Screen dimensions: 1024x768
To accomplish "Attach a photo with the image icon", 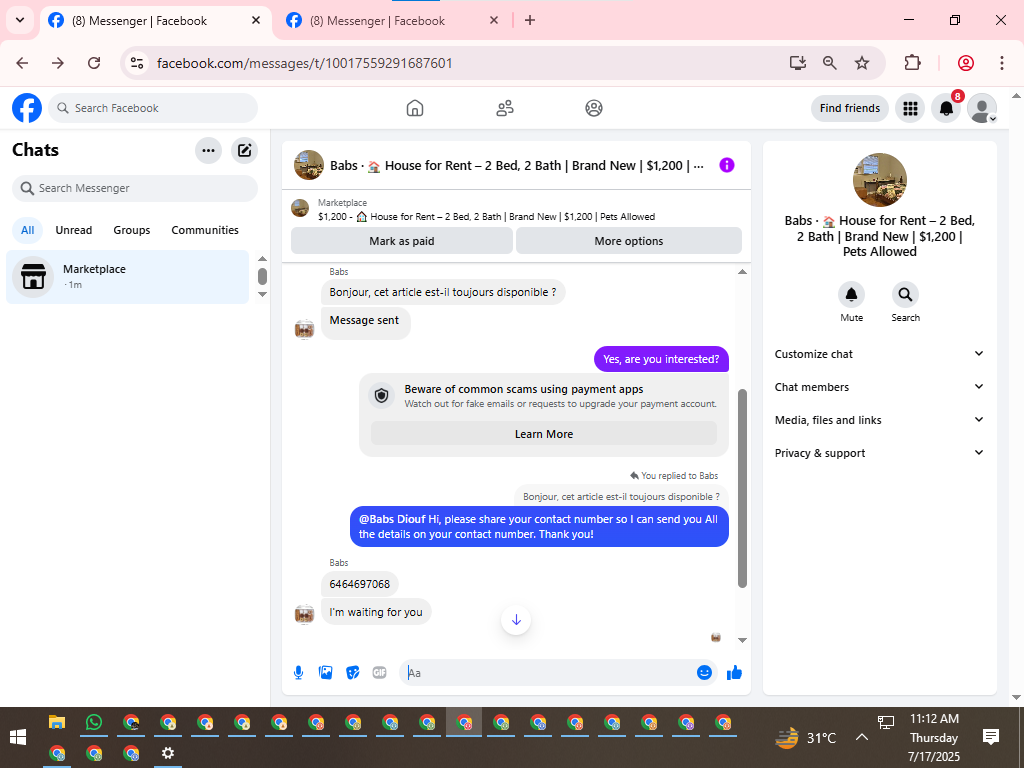I will (325, 673).
